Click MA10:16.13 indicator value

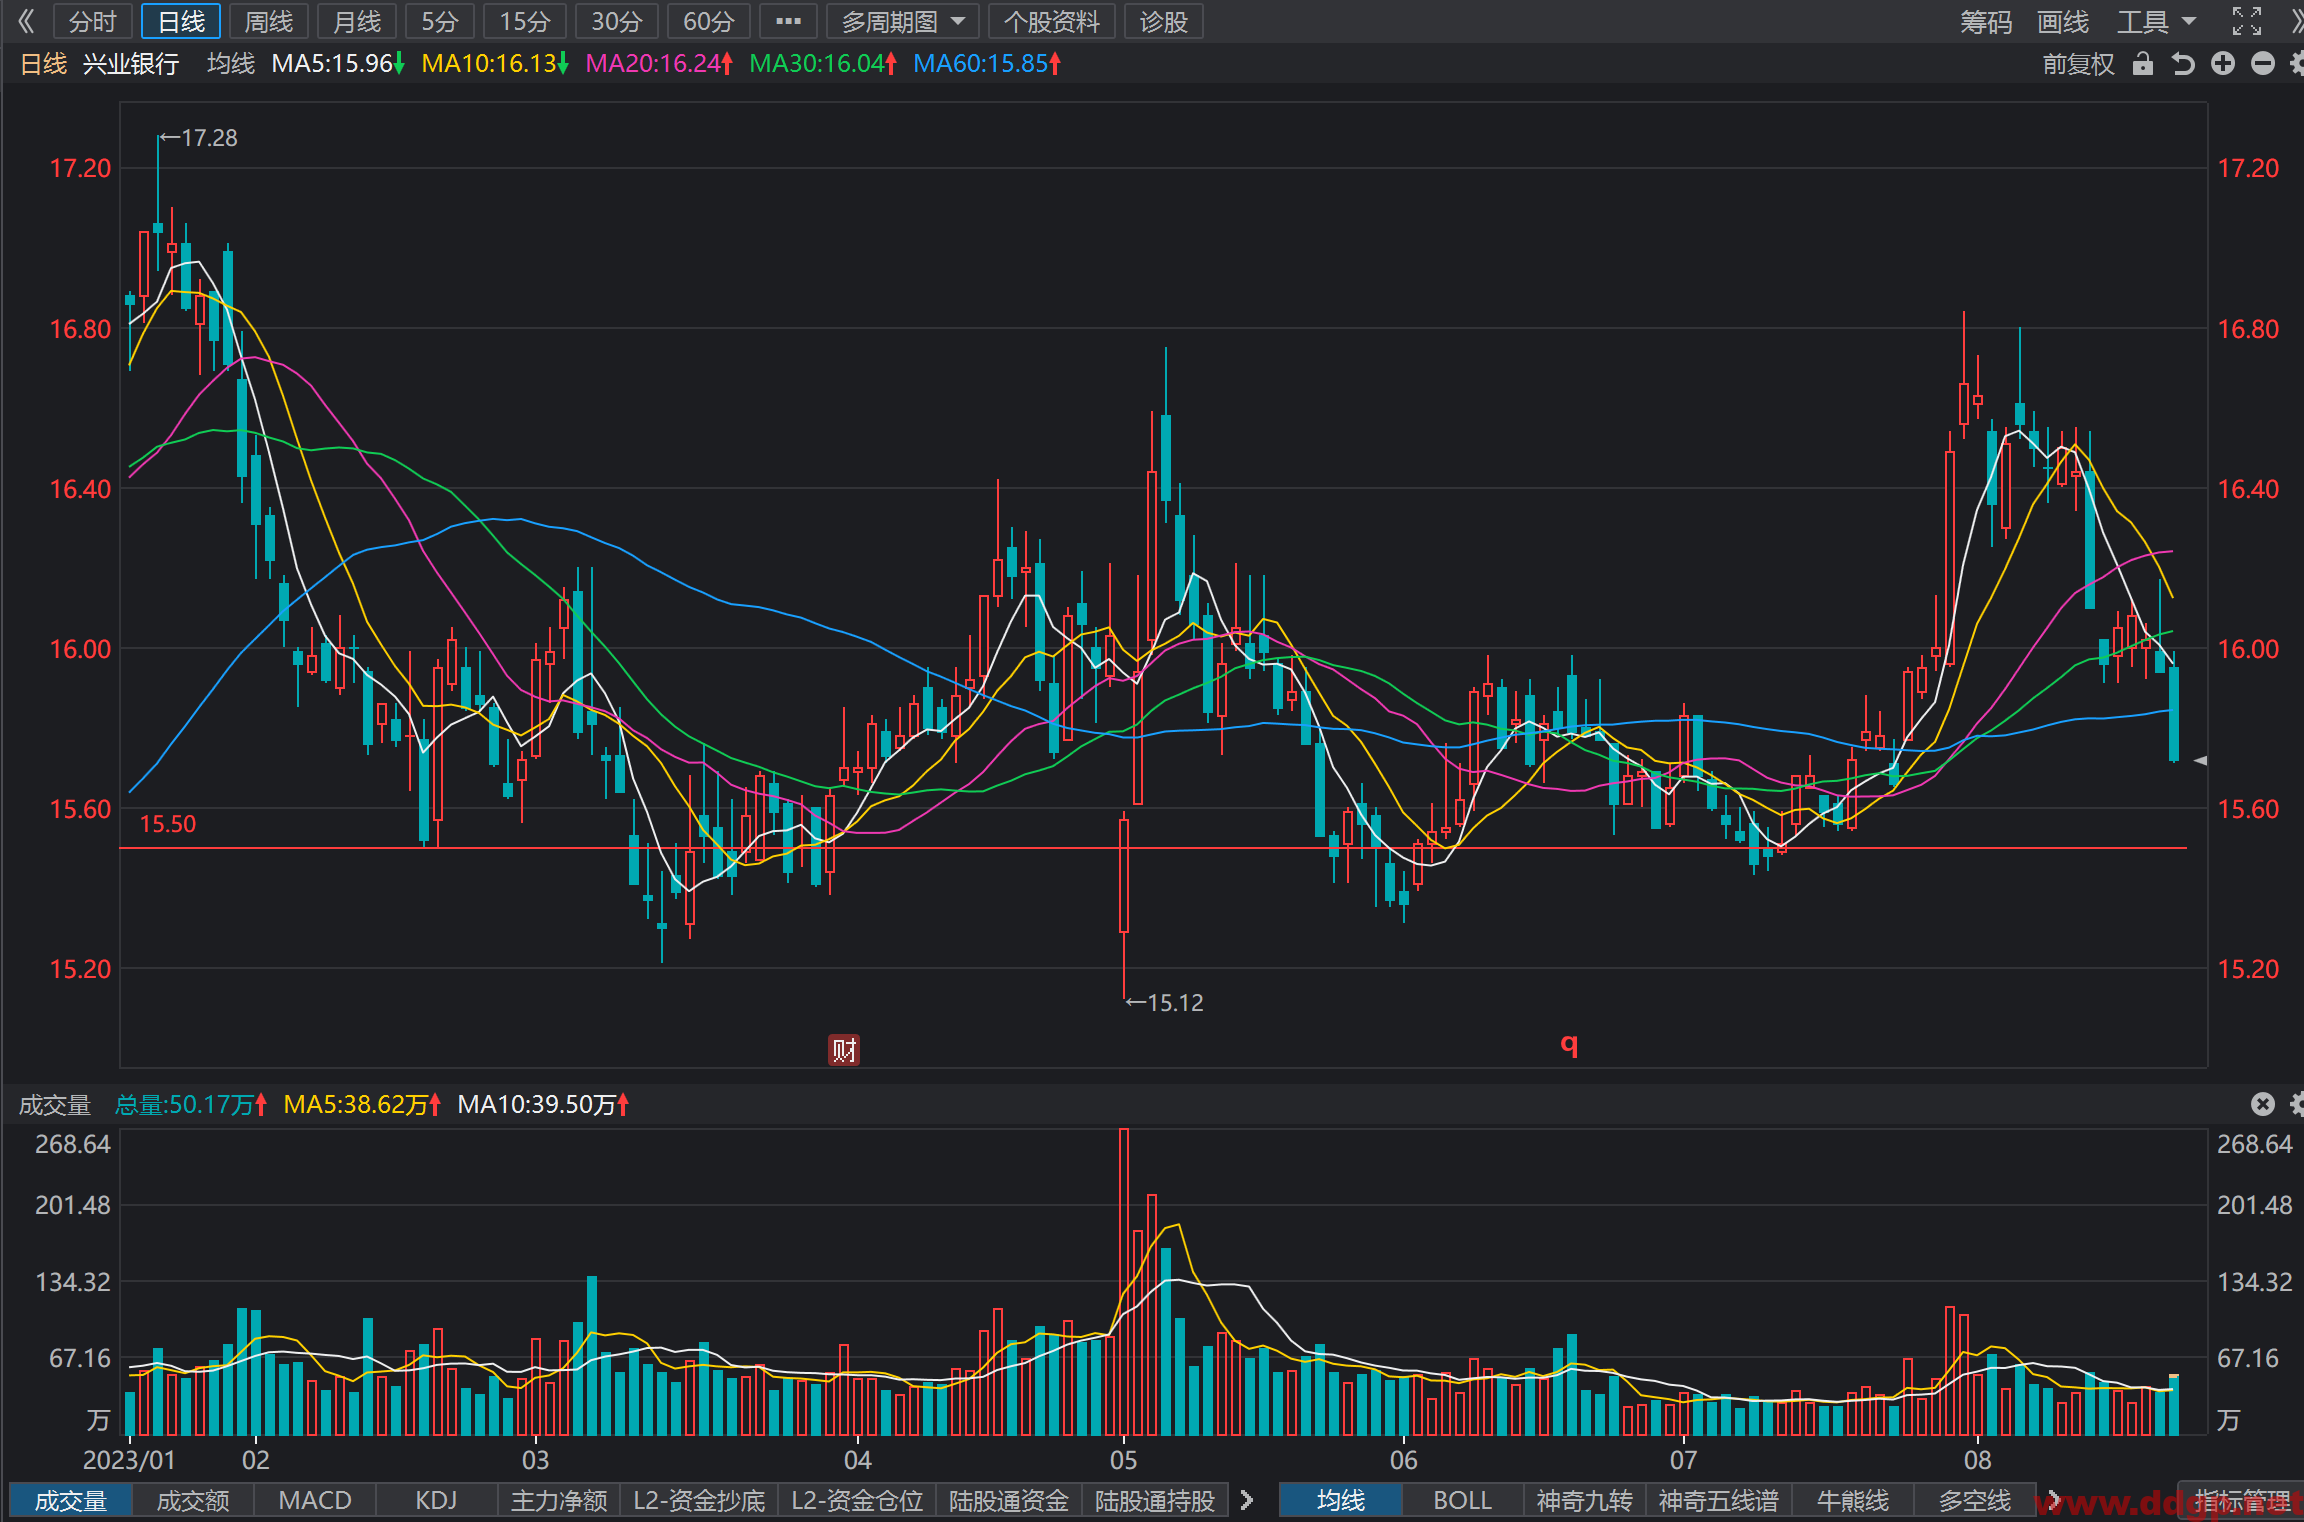click(494, 64)
